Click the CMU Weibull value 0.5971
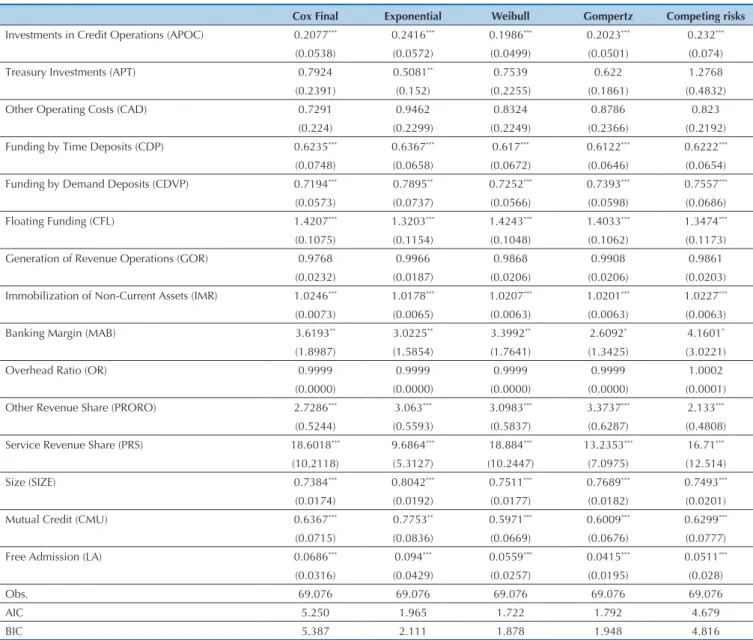 (510, 519)
